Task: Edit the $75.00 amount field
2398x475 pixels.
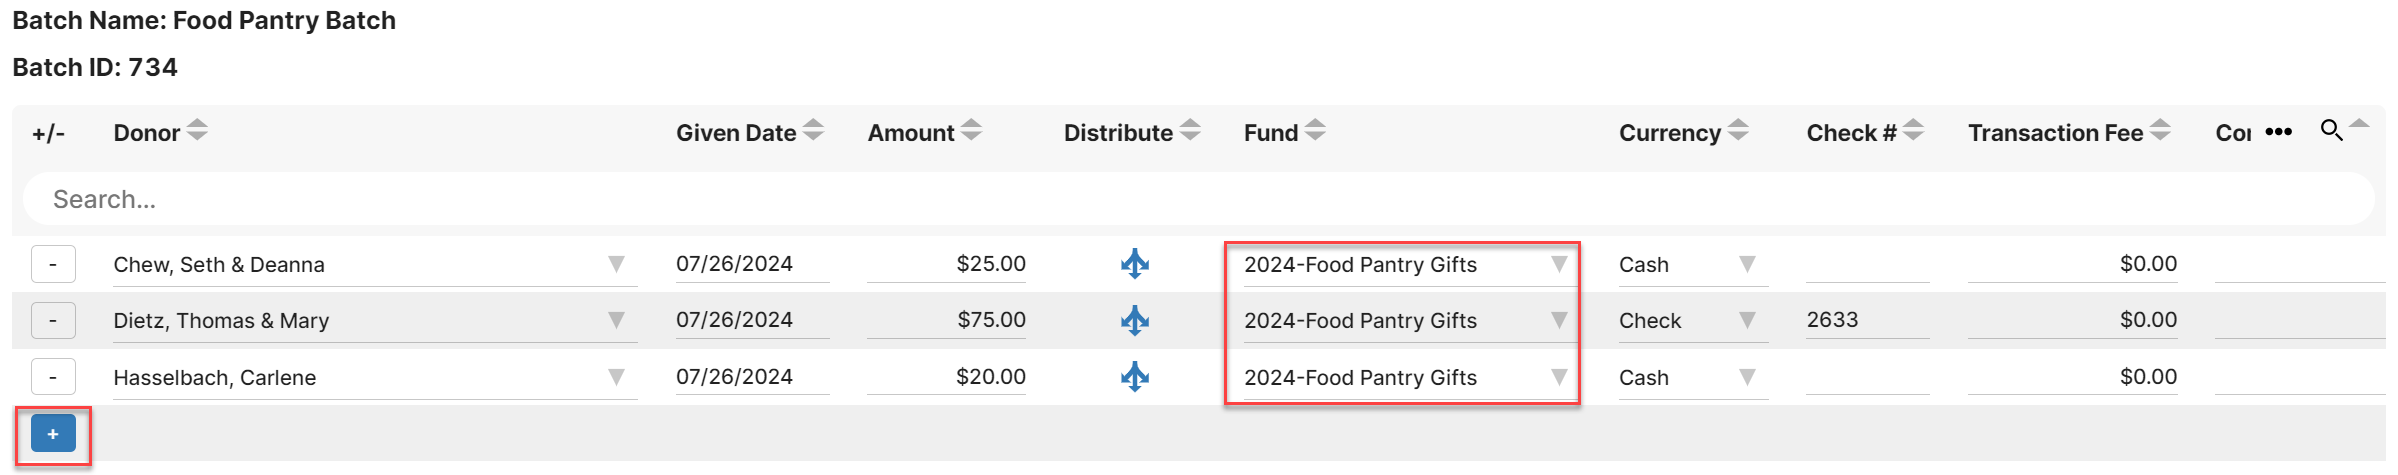Action: 946,320
